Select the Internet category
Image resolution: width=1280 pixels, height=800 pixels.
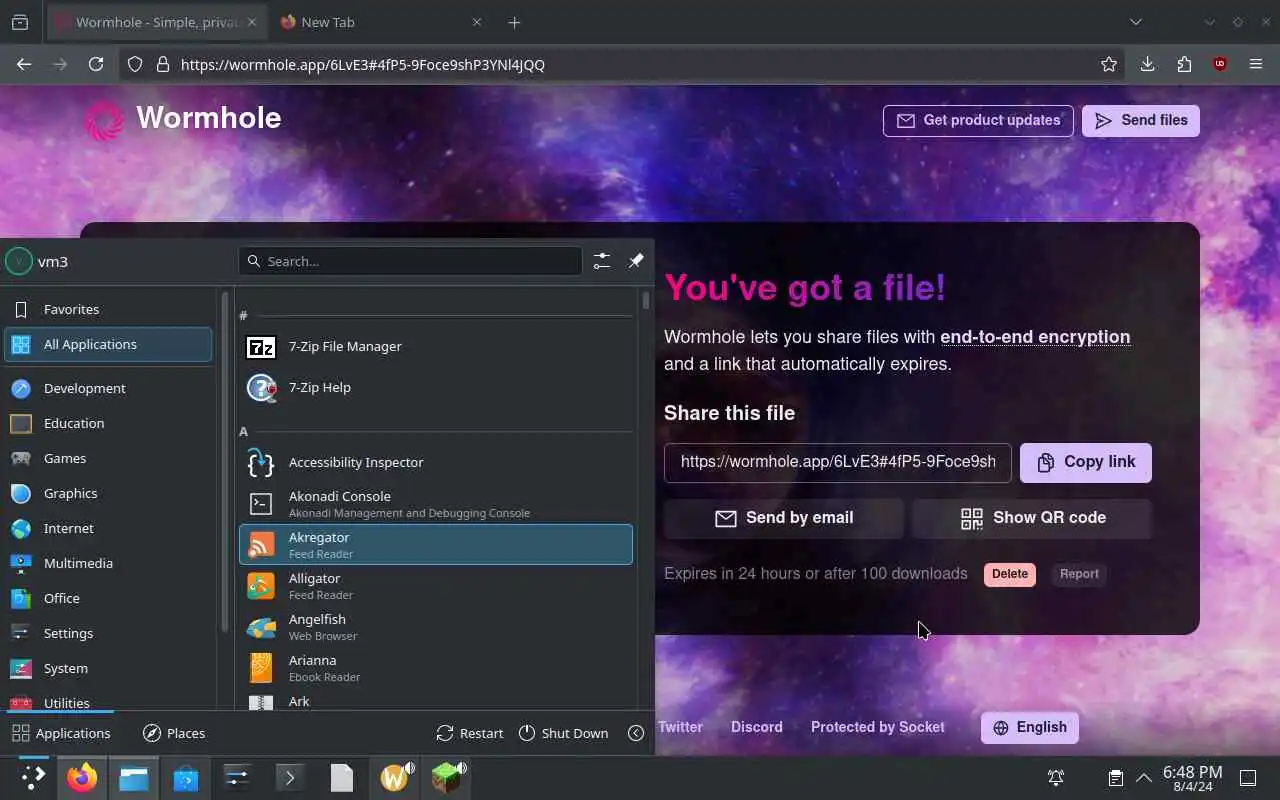tap(108, 528)
